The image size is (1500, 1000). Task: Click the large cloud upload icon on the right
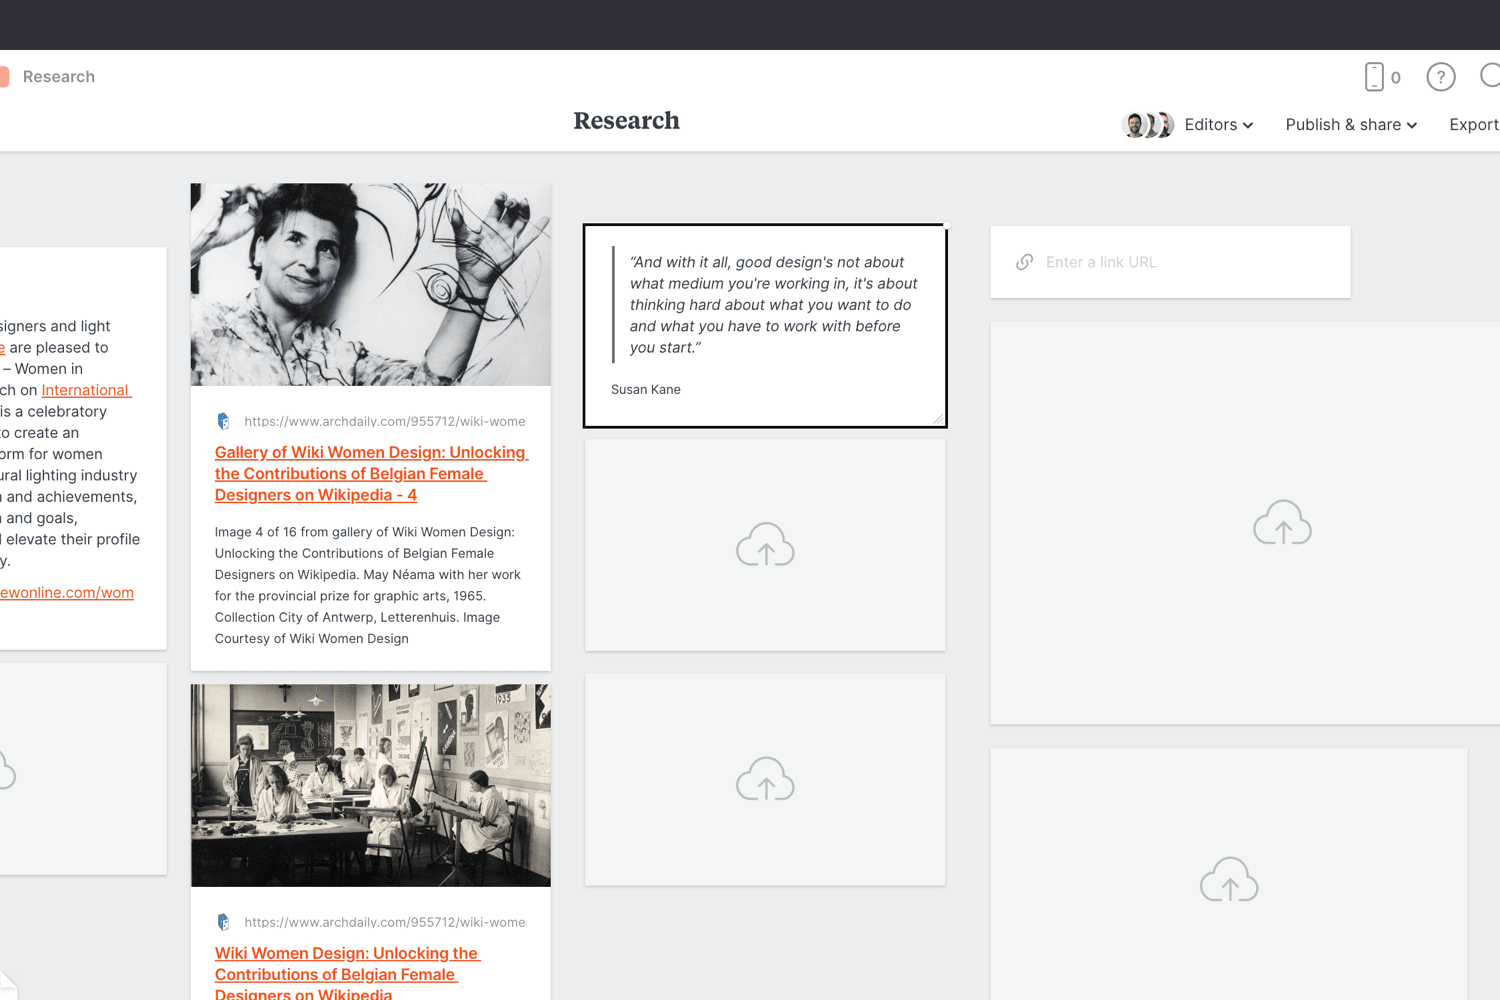1282,523
